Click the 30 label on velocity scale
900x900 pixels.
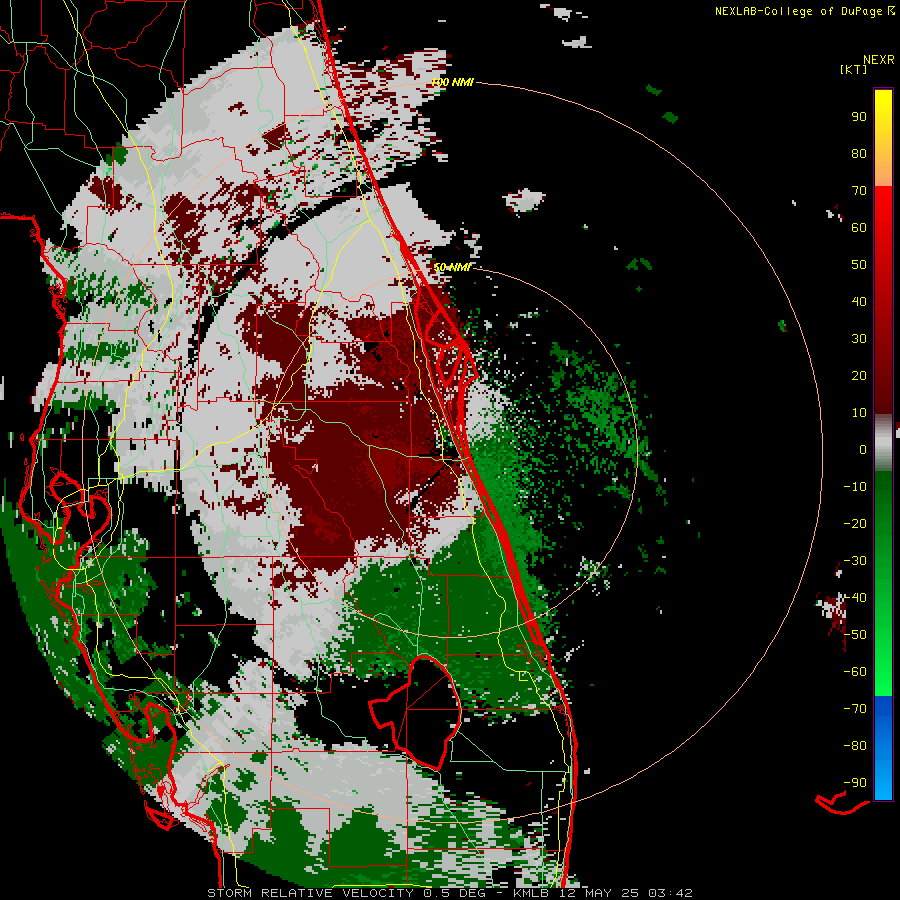(x=859, y=339)
